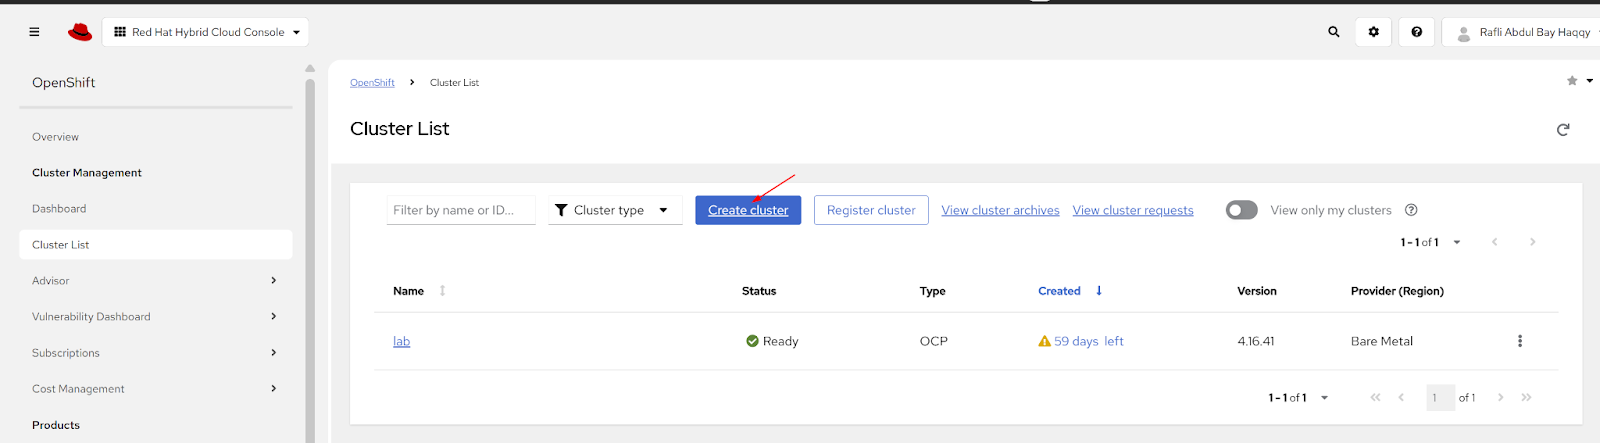Go to next page in bottom pagination

[1500, 398]
